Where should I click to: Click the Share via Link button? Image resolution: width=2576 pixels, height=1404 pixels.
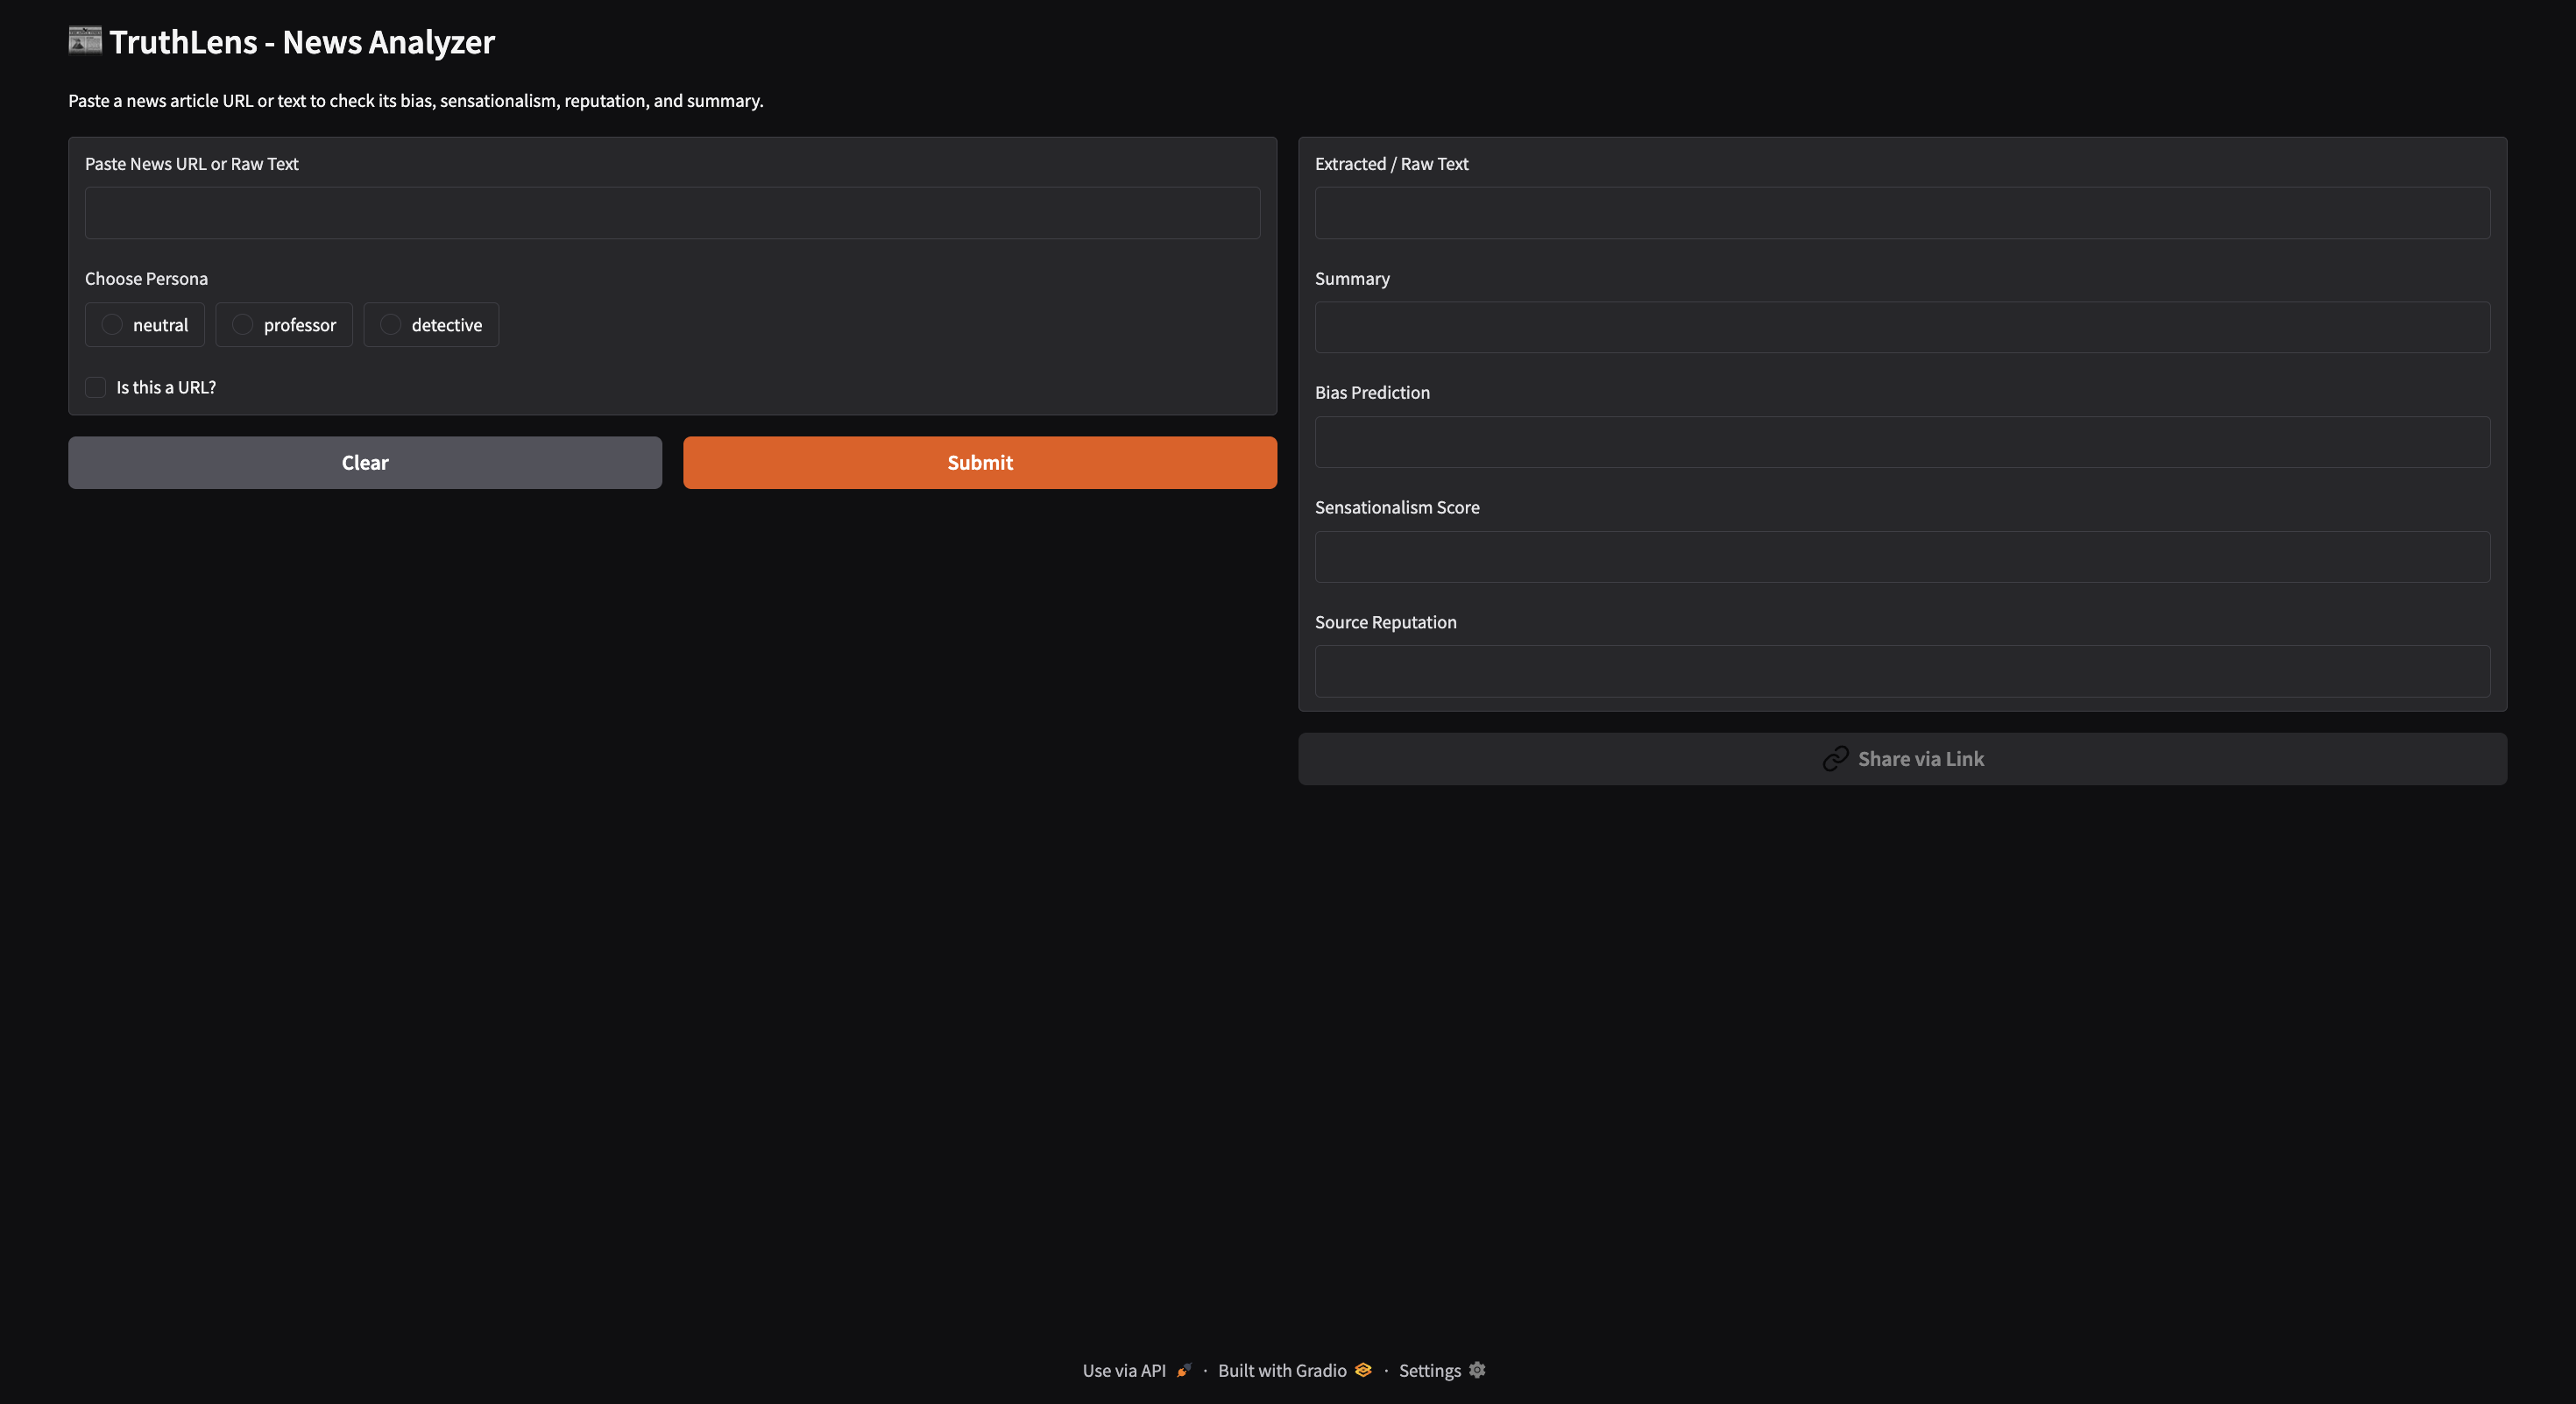tap(1902, 759)
